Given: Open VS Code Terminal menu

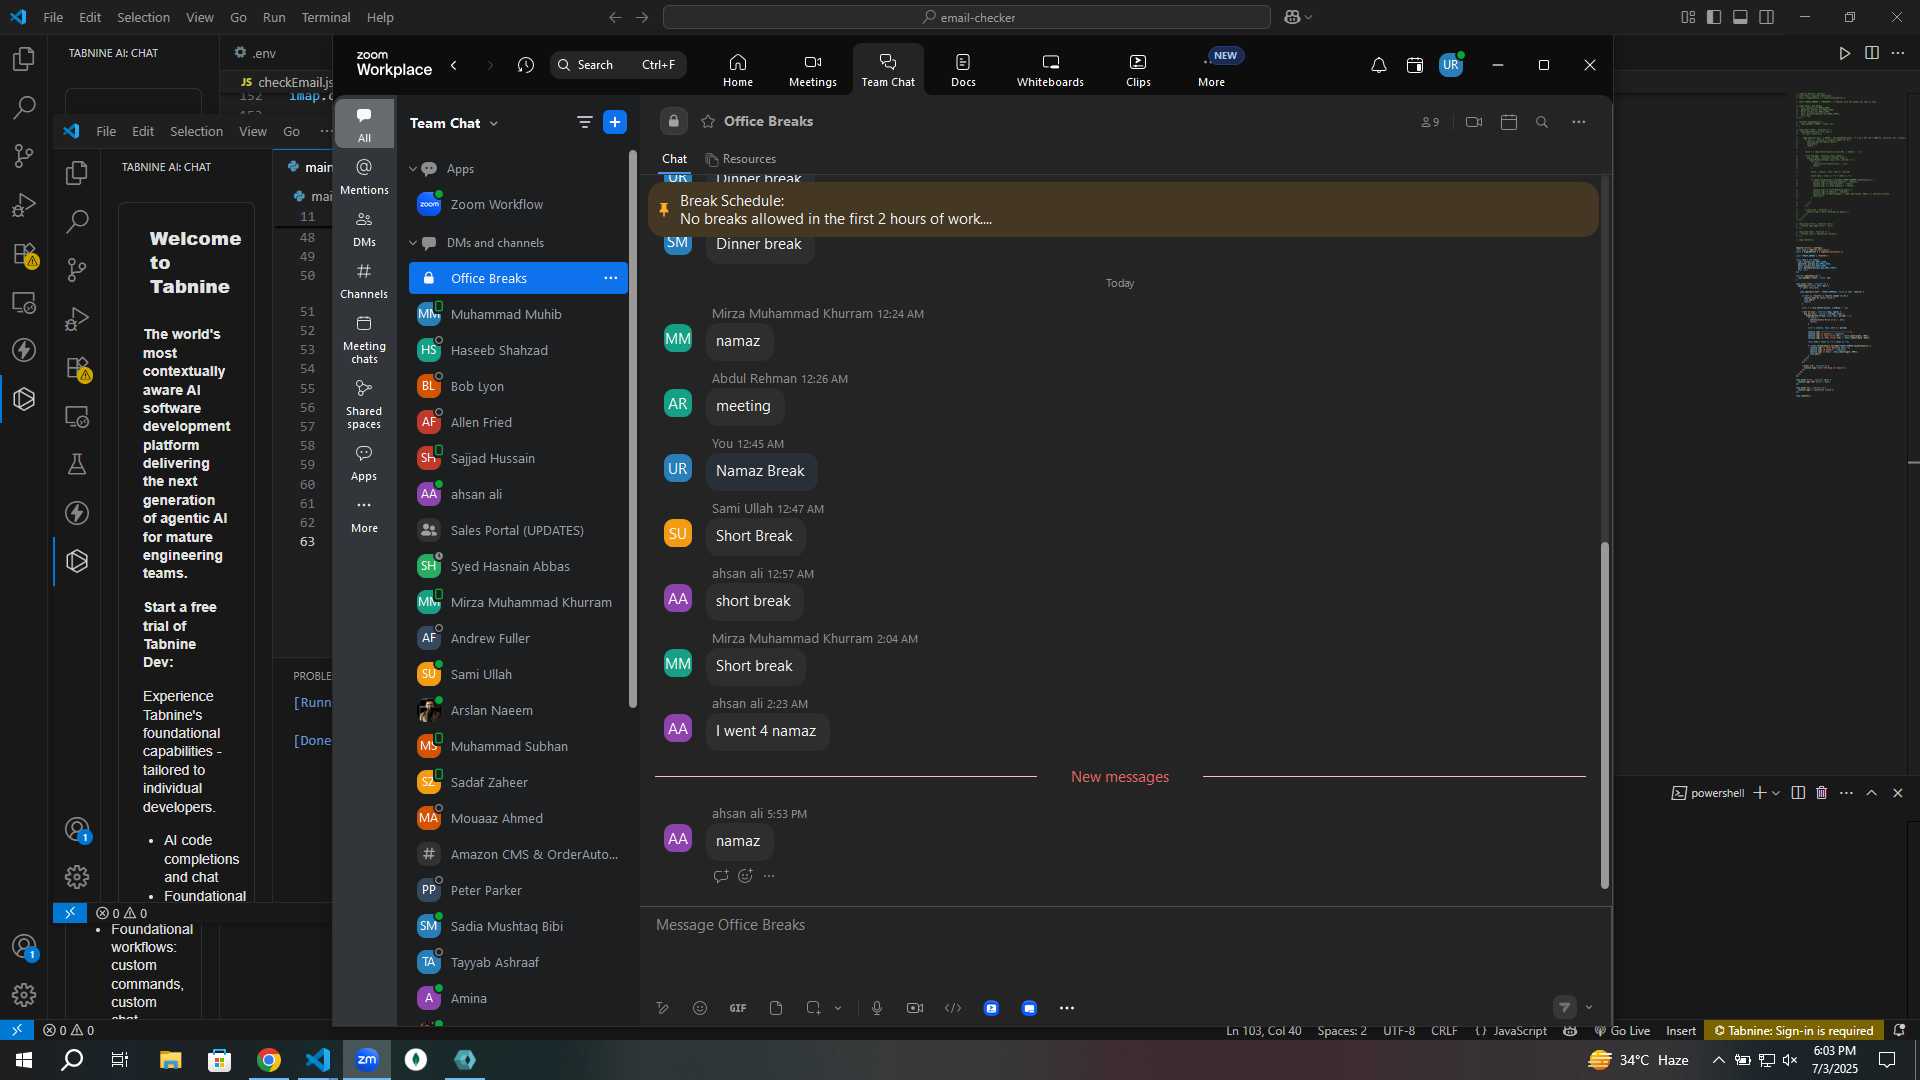Looking at the screenshot, I should [x=326, y=17].
